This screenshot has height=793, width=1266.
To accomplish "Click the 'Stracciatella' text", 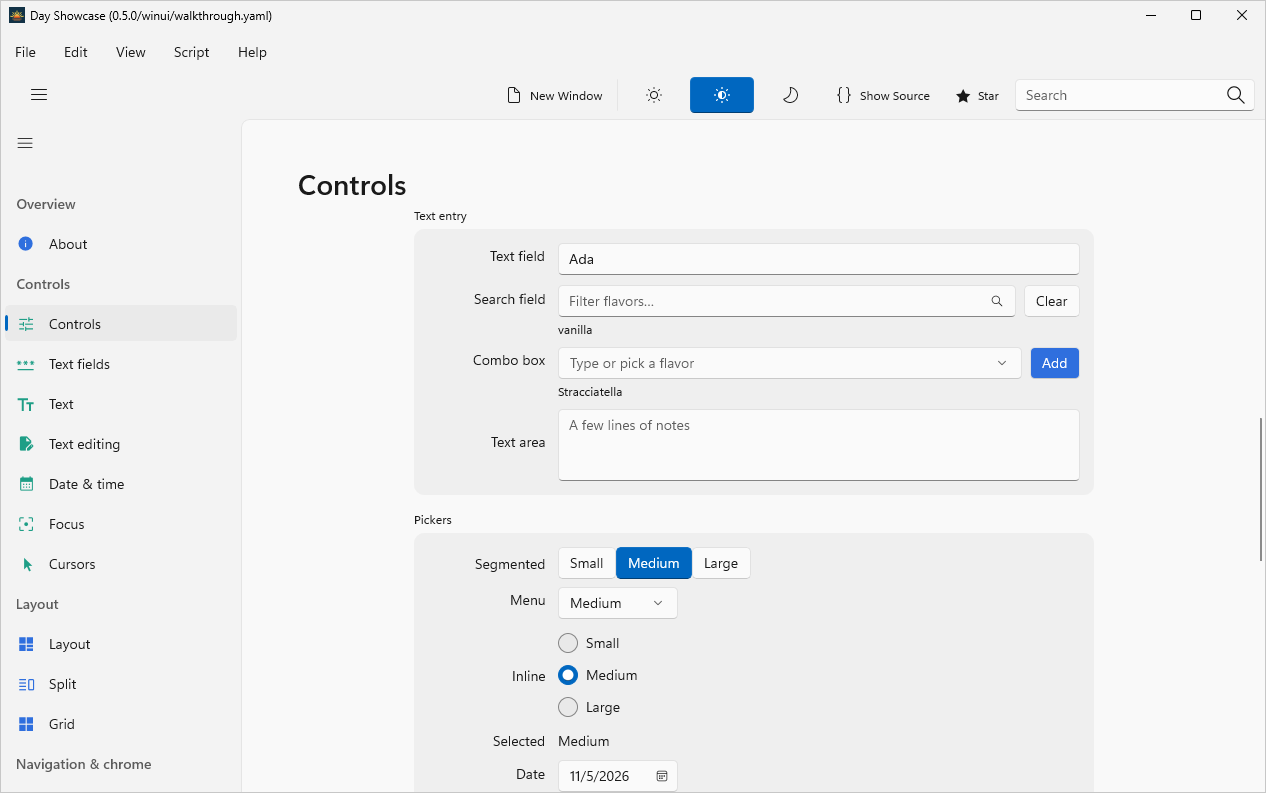I will 590,392.
